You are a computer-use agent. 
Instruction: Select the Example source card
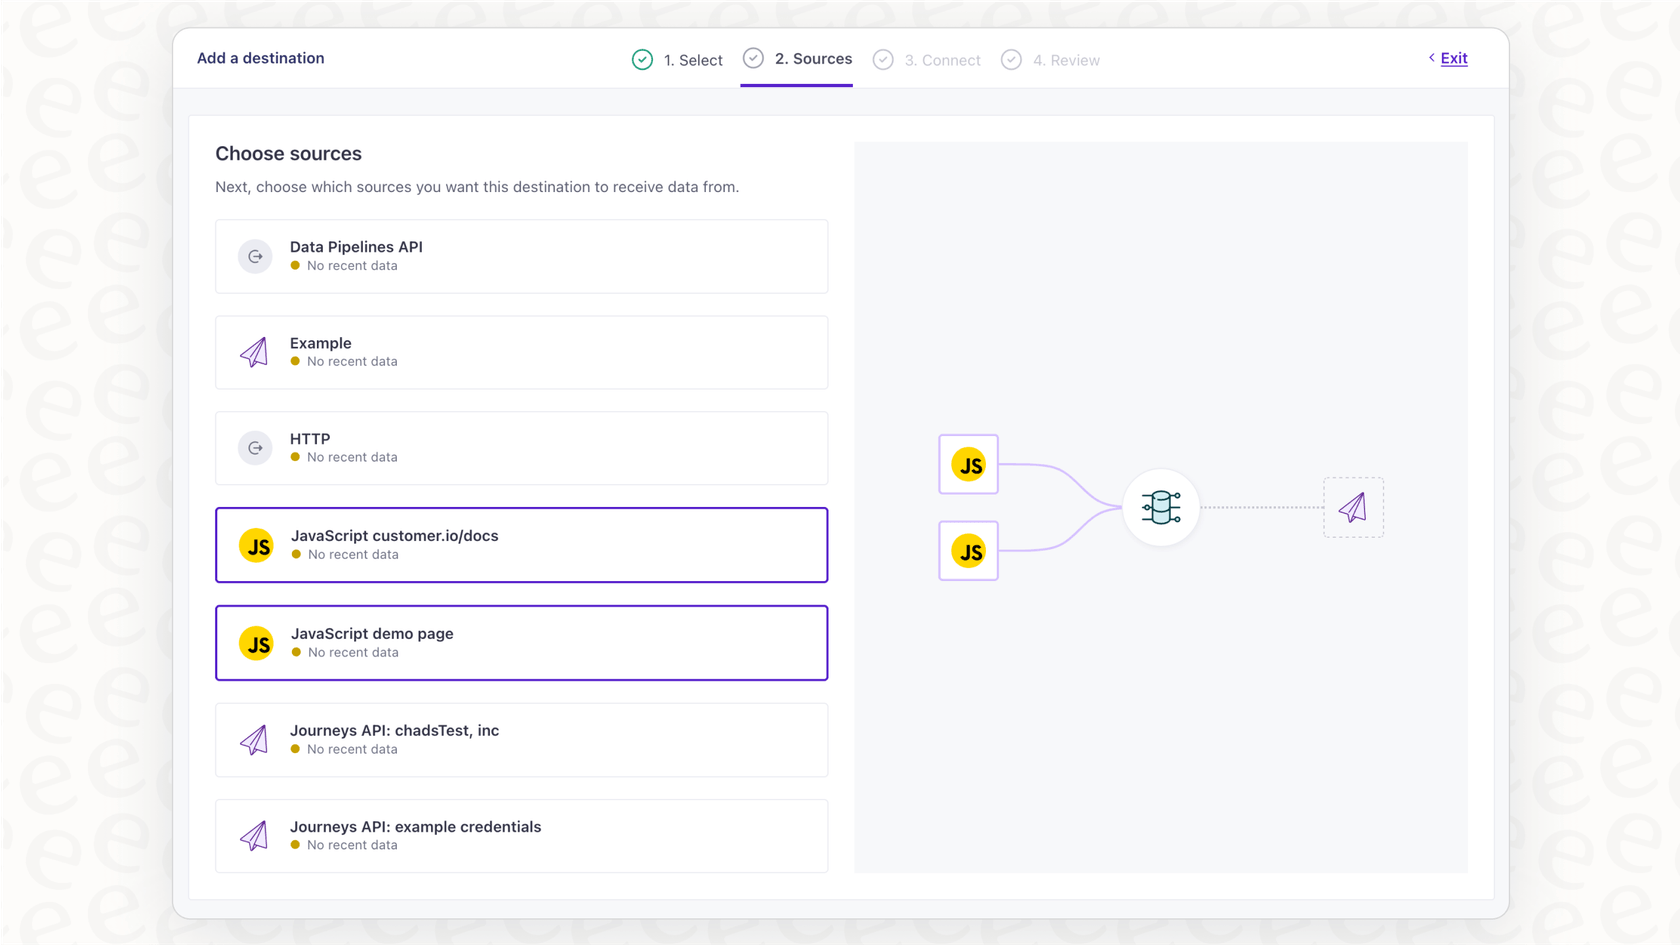point(521,352)
